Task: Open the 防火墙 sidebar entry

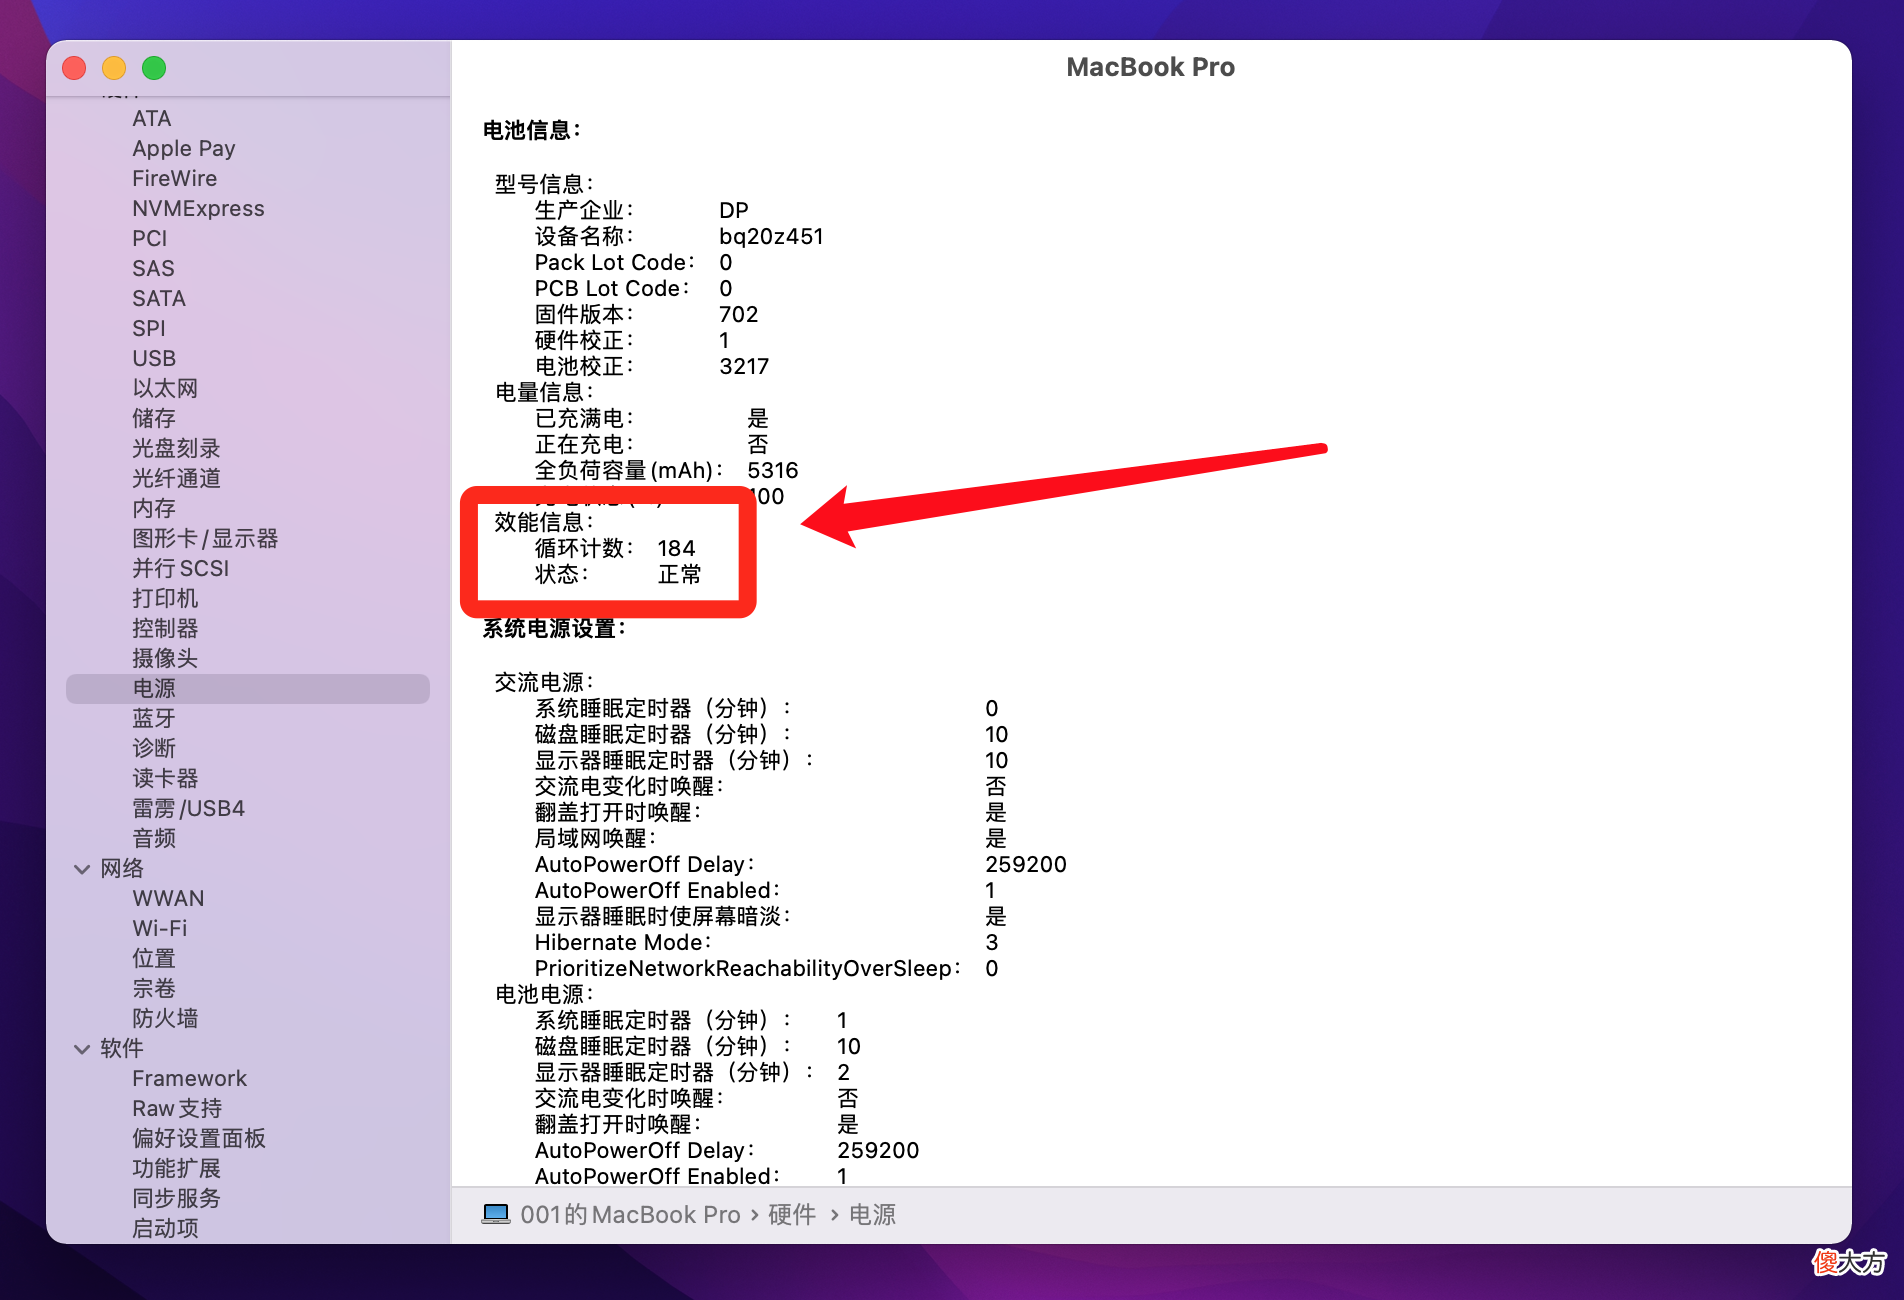Action: click(x=165, y=1018)
